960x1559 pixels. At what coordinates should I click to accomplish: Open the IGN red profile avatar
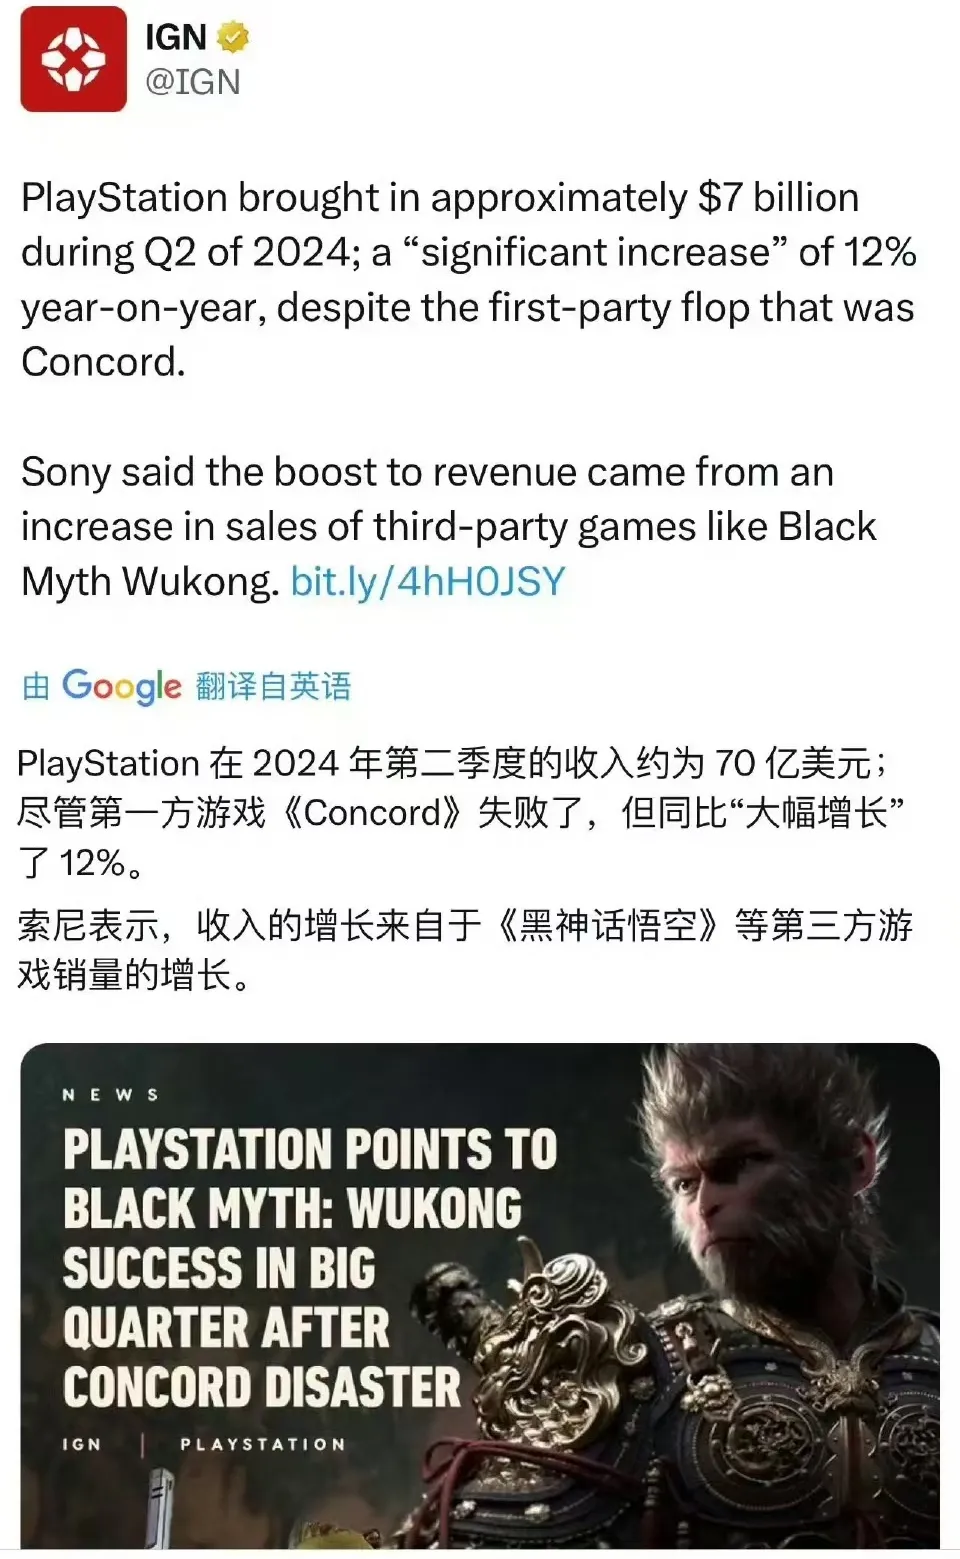(73, 59)
